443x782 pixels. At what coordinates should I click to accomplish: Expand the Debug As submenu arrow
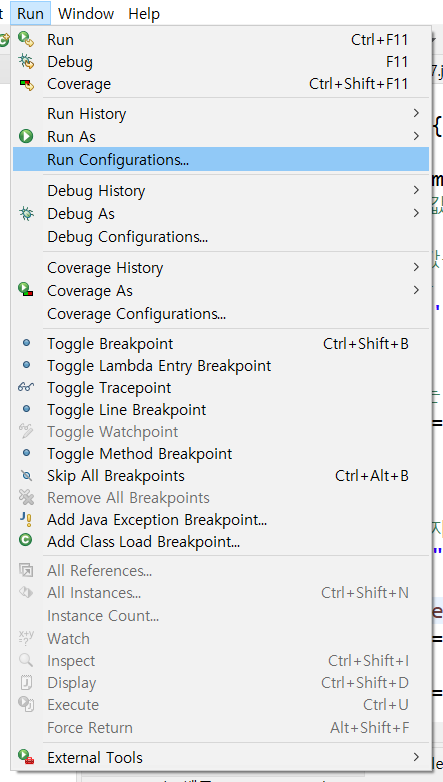click(x=416, y=213)
